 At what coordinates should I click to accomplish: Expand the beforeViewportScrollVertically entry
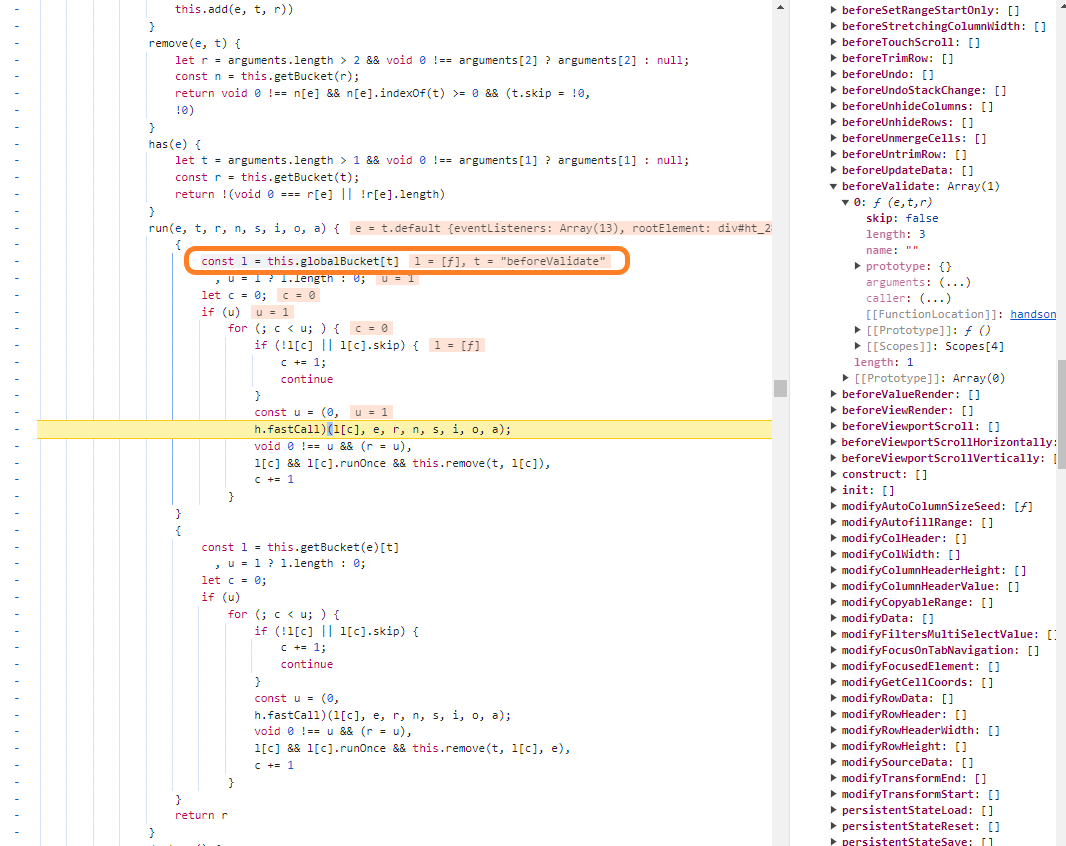[x=833, y=458]
